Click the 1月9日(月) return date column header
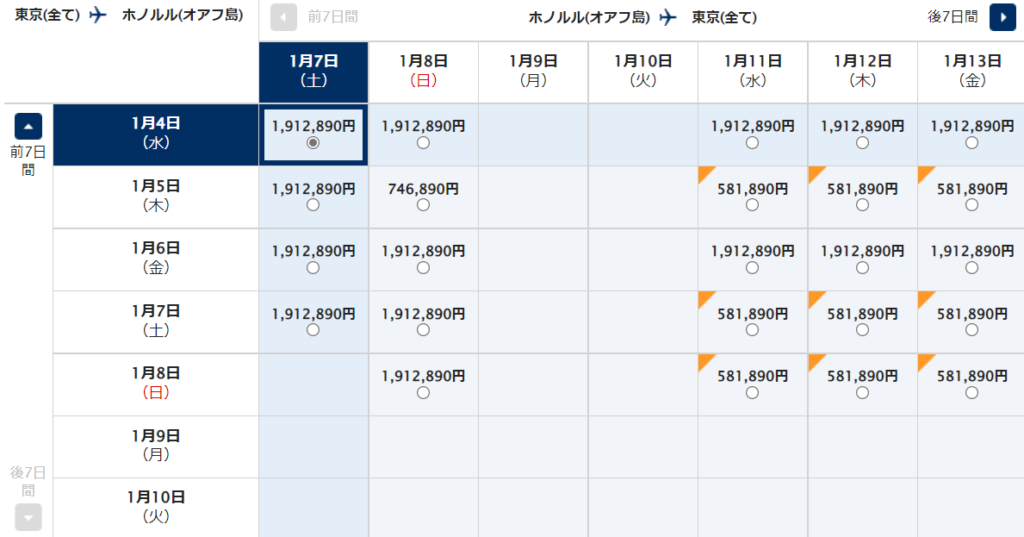The height and width of the screenshot is (537, 1024). 533,72
